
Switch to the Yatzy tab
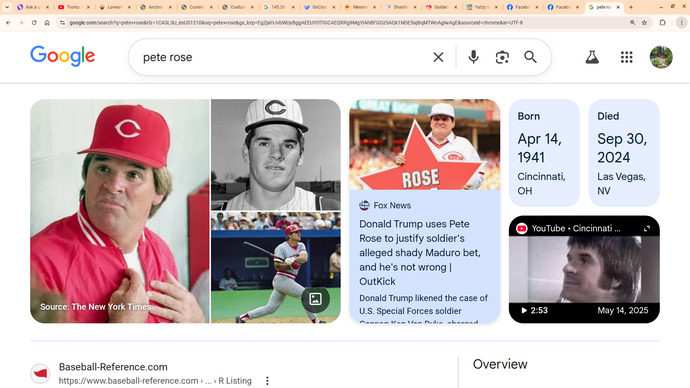pyautogui.click(x=482, y=7)
